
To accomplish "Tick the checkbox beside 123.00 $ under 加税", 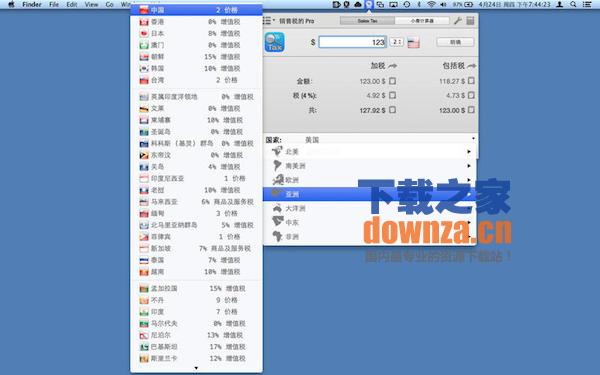I will pyautogui.click(x=392, y=81).
